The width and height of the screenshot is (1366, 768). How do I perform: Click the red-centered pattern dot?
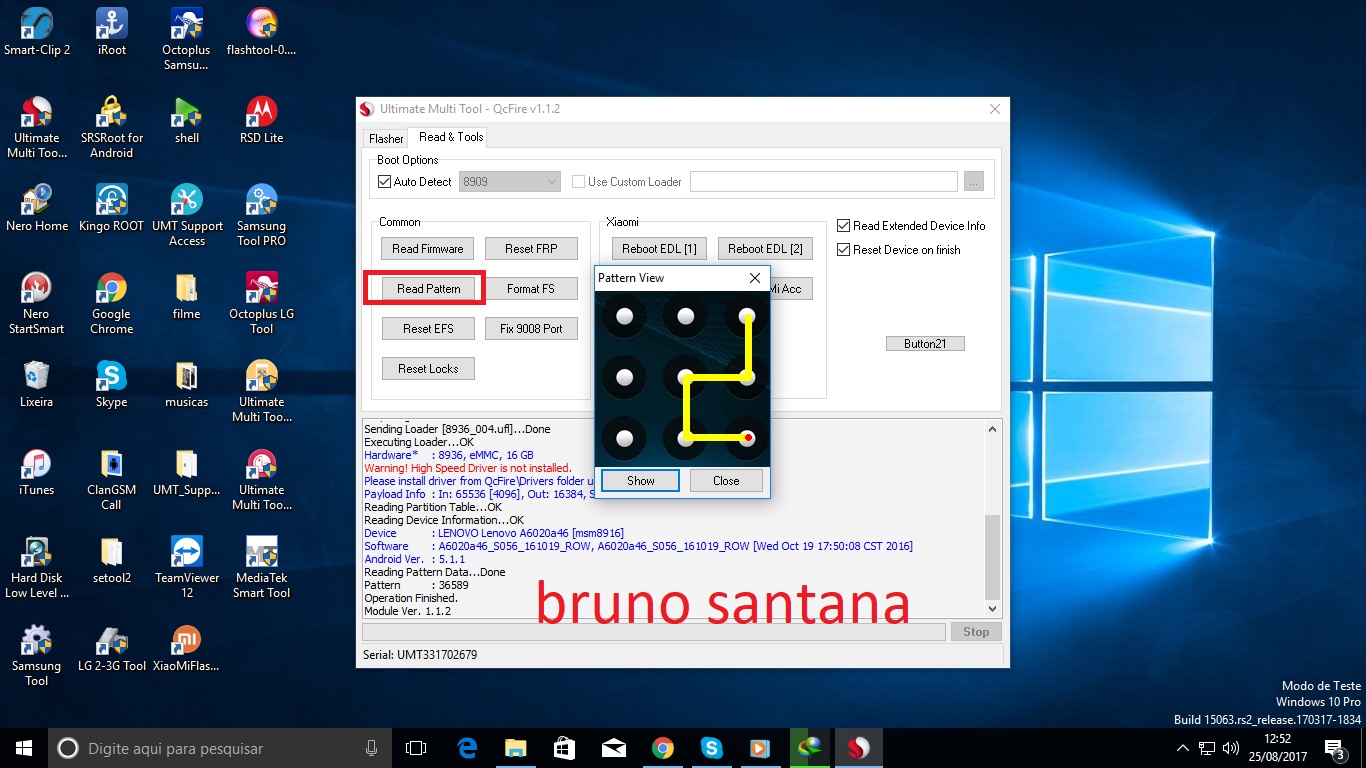pyautogui.click(x=747, y=438)
